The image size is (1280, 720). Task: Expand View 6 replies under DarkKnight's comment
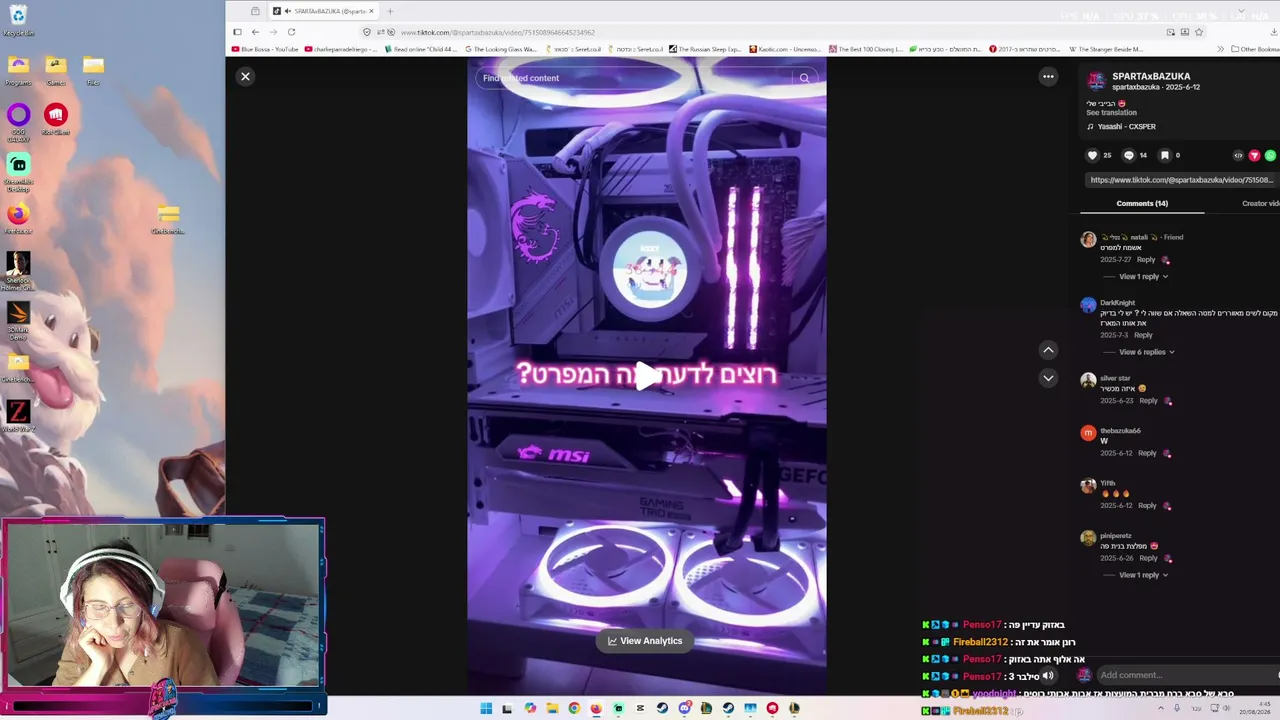(x=1146, y=352)
